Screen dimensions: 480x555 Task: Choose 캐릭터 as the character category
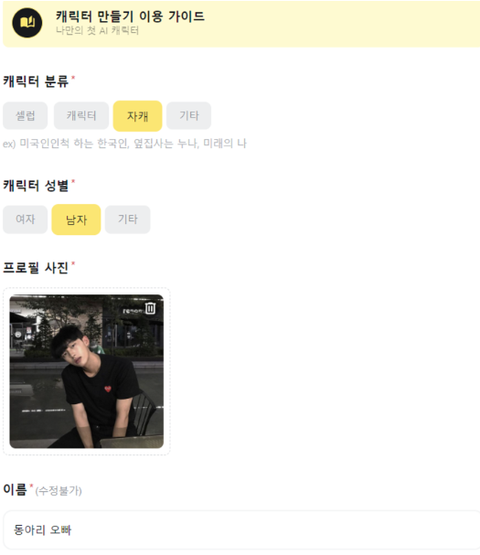point(81,116)
